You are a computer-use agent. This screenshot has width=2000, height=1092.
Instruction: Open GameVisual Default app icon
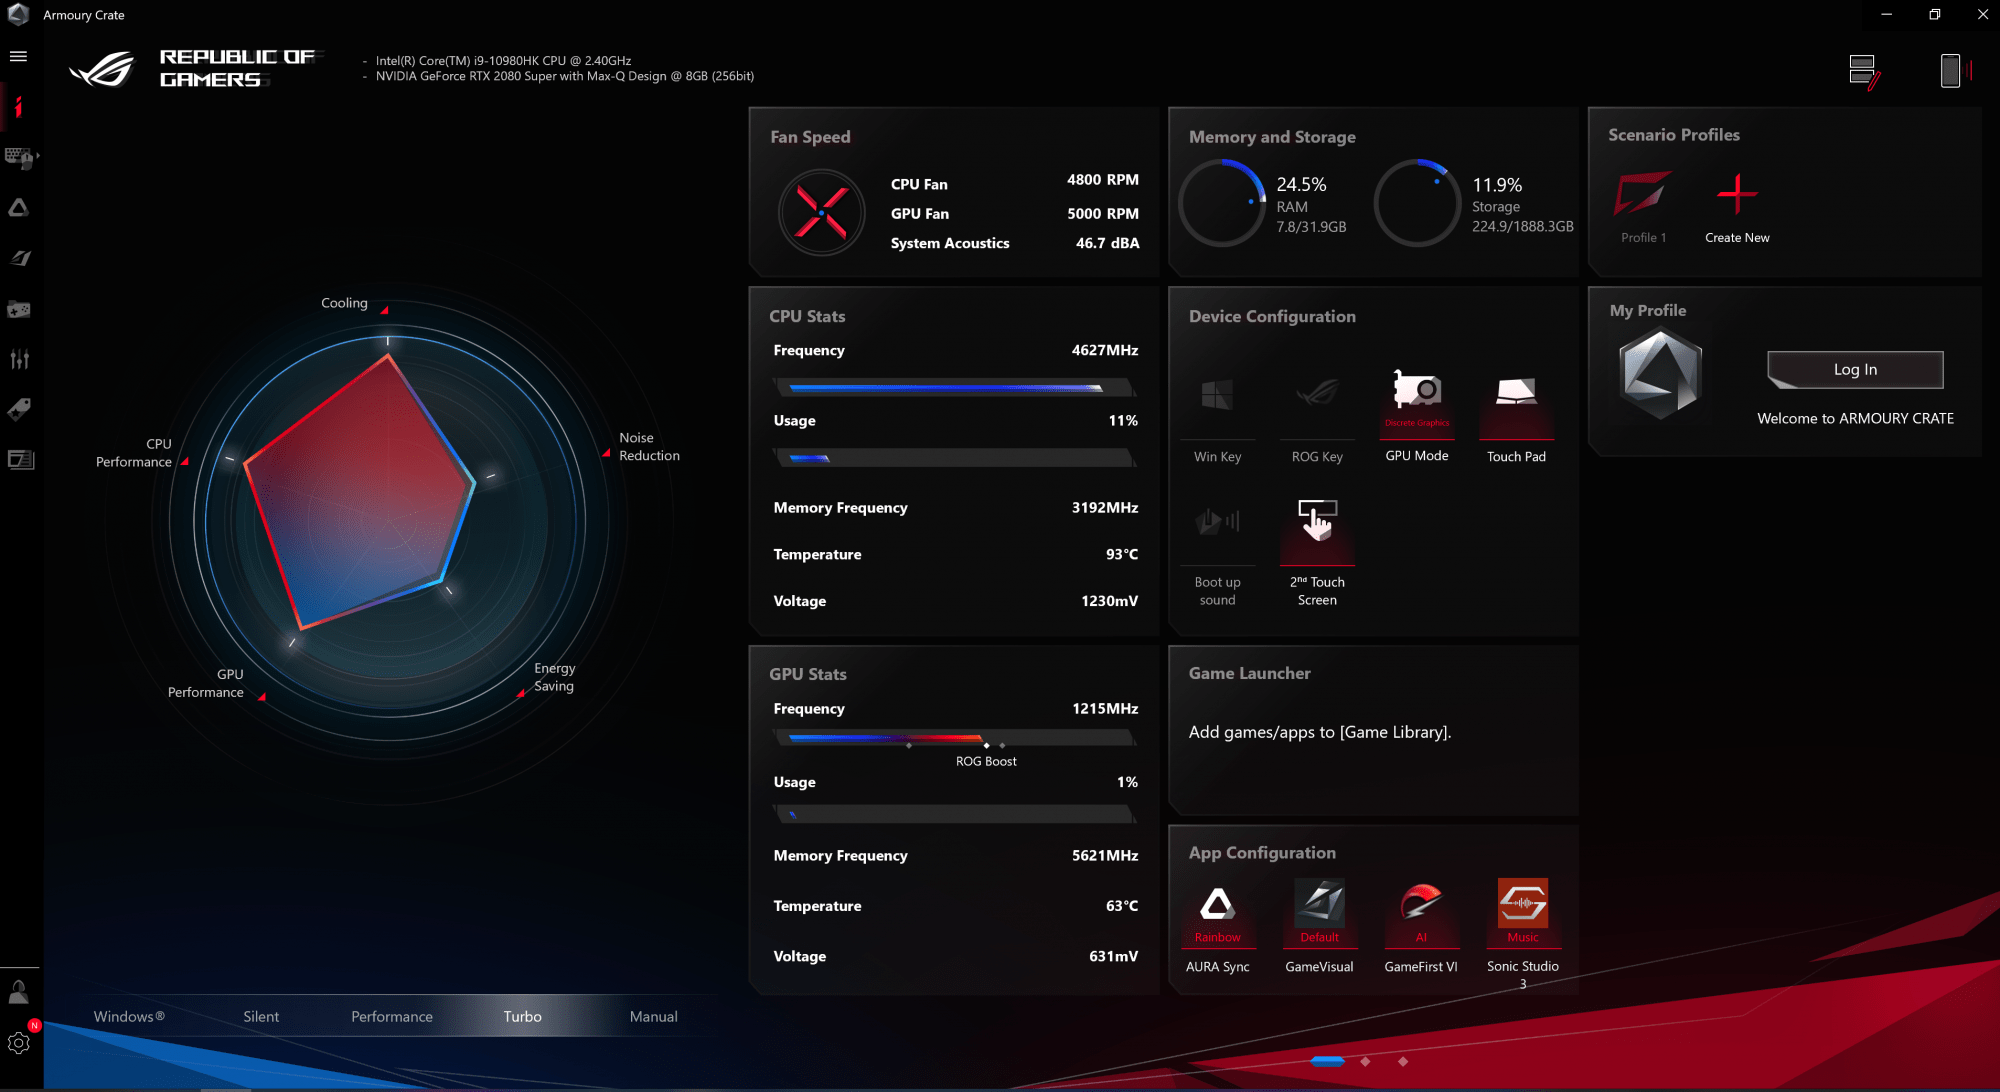1319,905
